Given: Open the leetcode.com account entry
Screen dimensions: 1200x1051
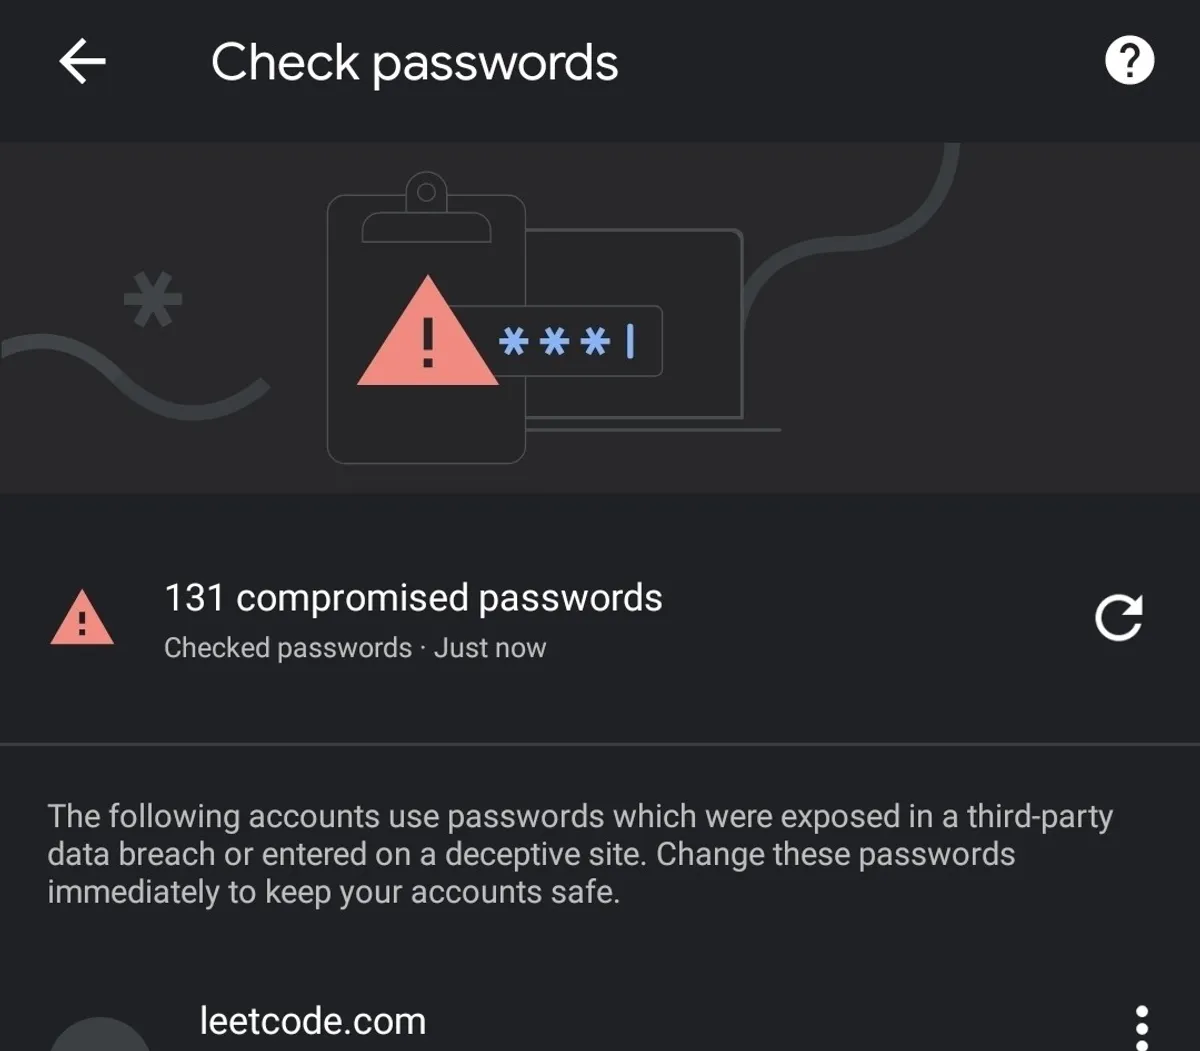Looking at the screenshot, I should 313,1021.
